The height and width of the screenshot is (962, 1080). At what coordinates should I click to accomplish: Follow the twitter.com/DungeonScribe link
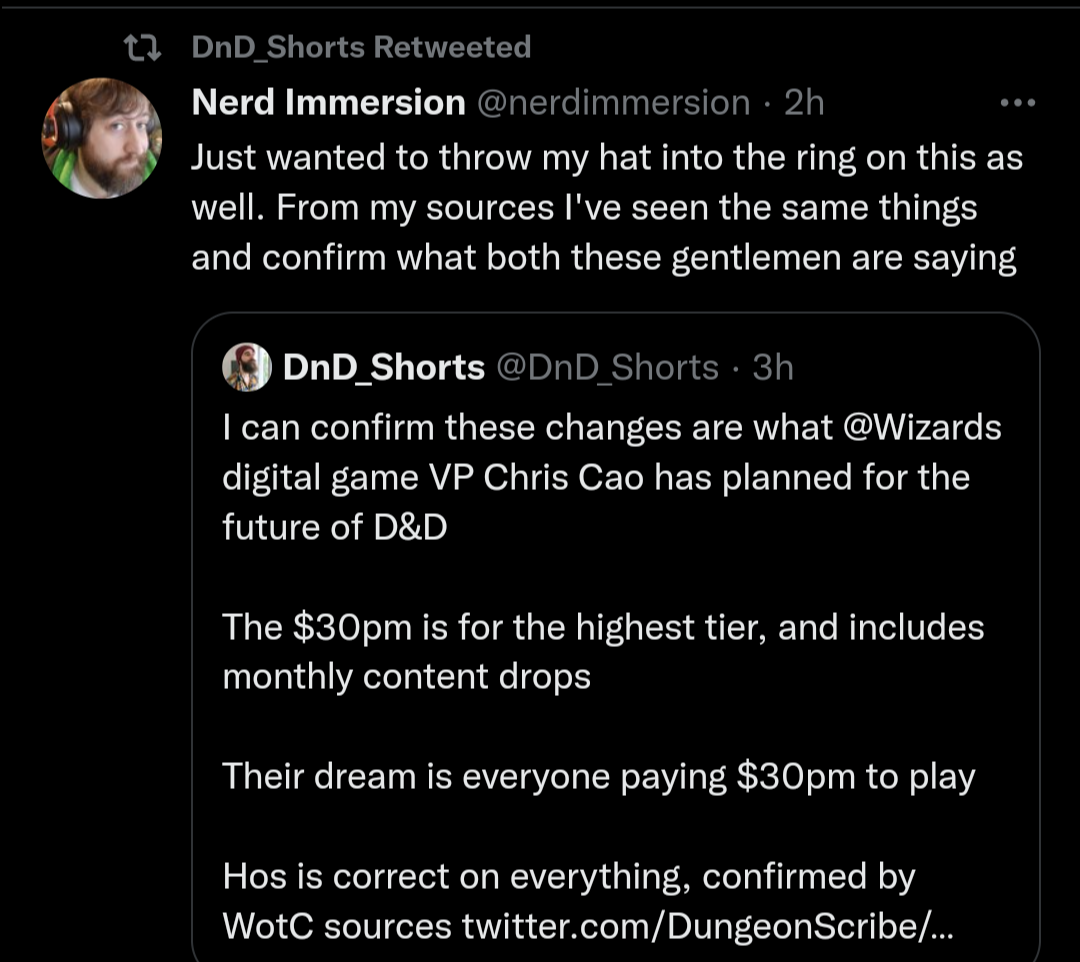708,926
